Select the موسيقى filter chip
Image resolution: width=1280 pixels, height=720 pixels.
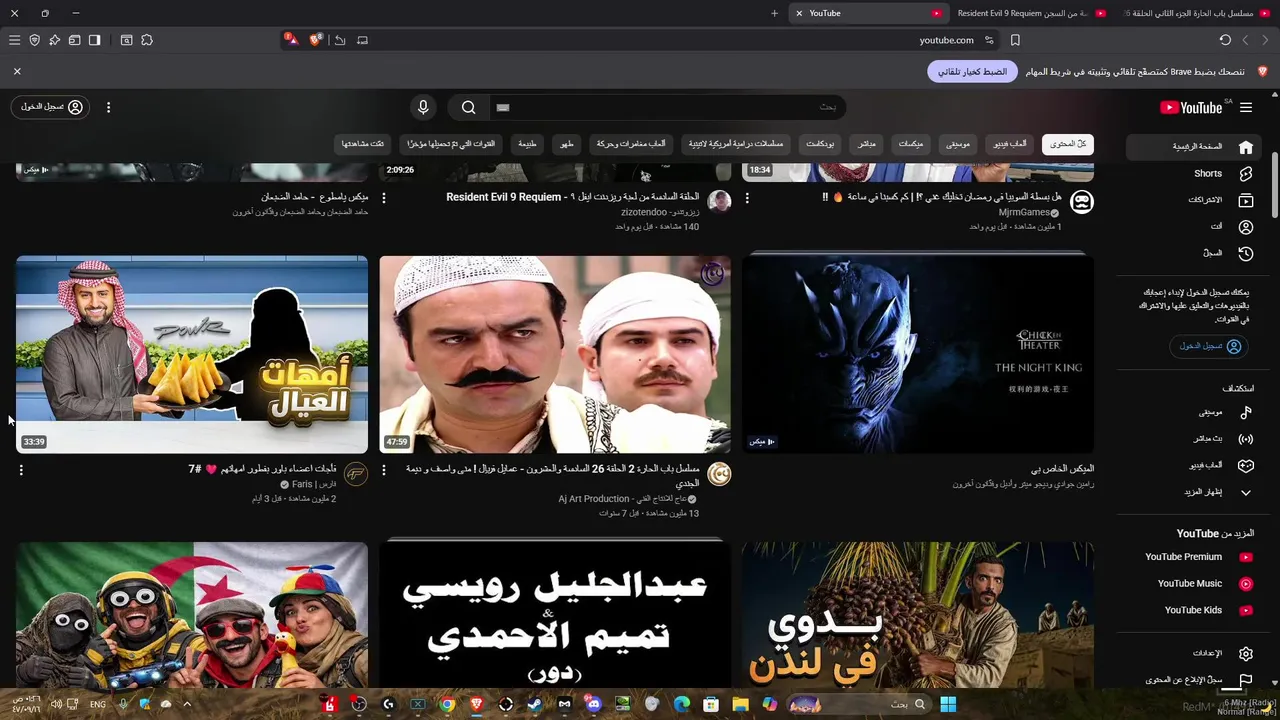click(957, 144)
